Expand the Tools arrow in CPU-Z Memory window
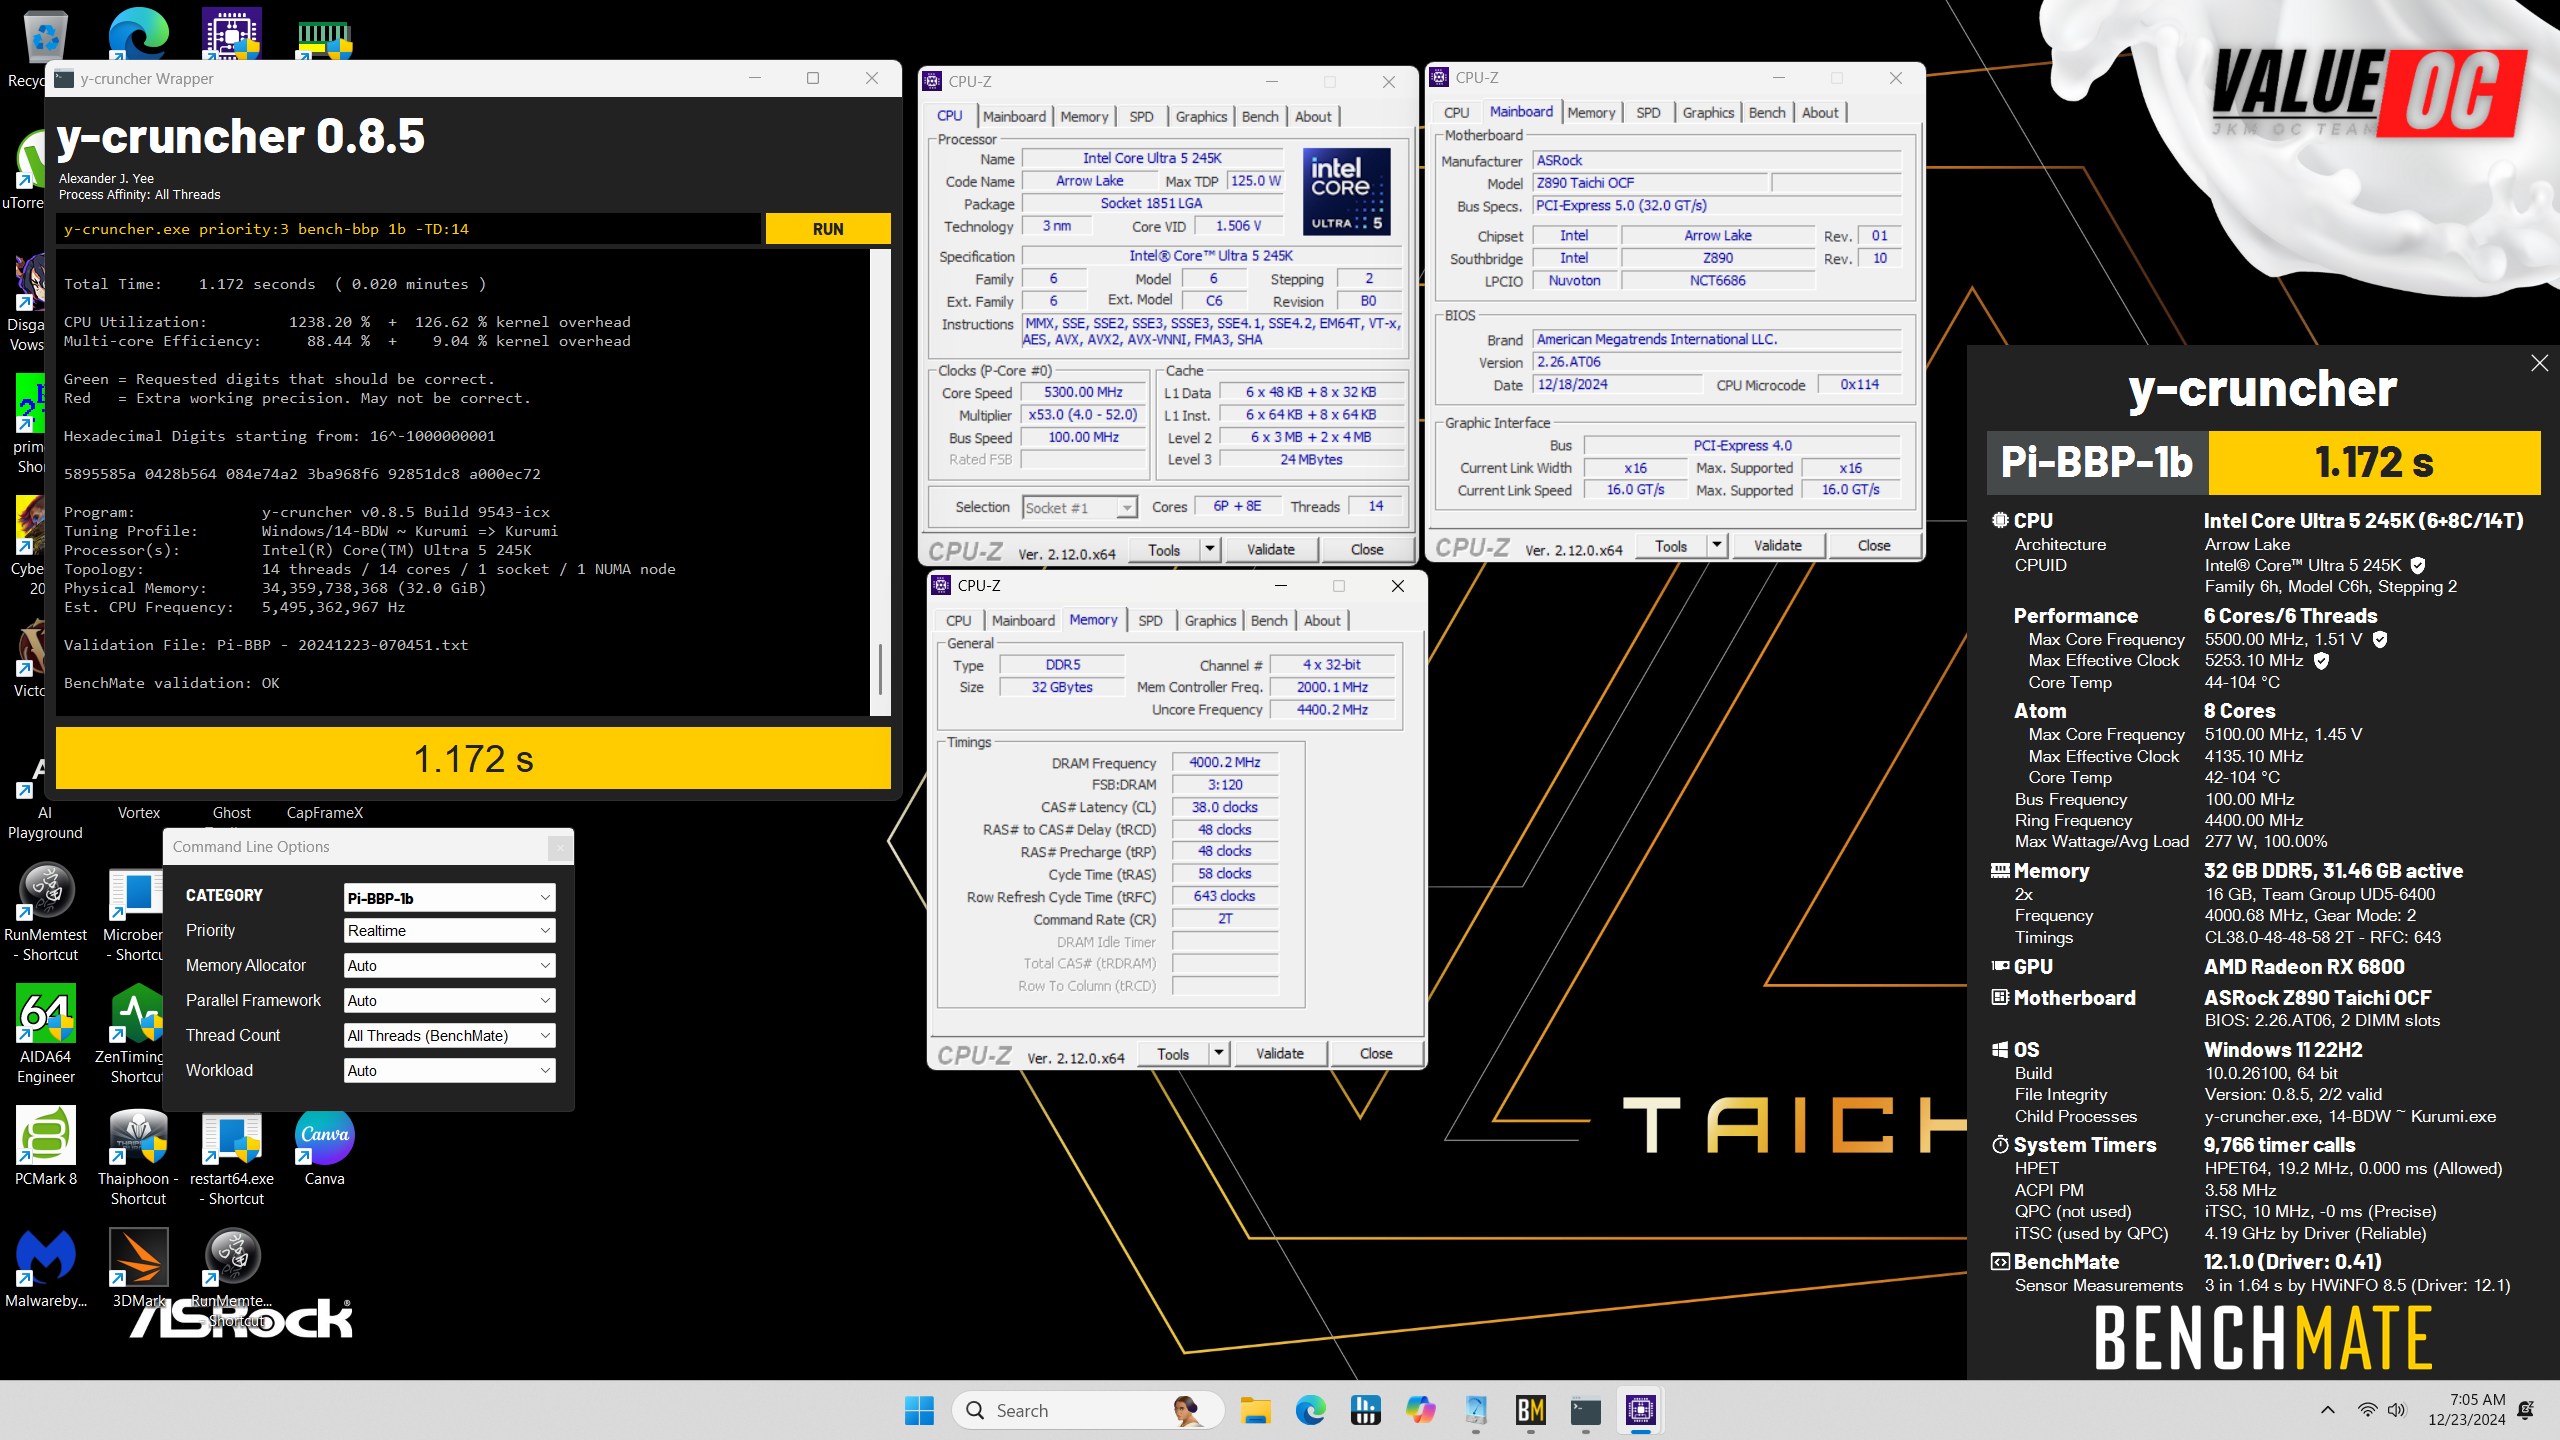2560x1440 pixels. tap(1219, 1053)
